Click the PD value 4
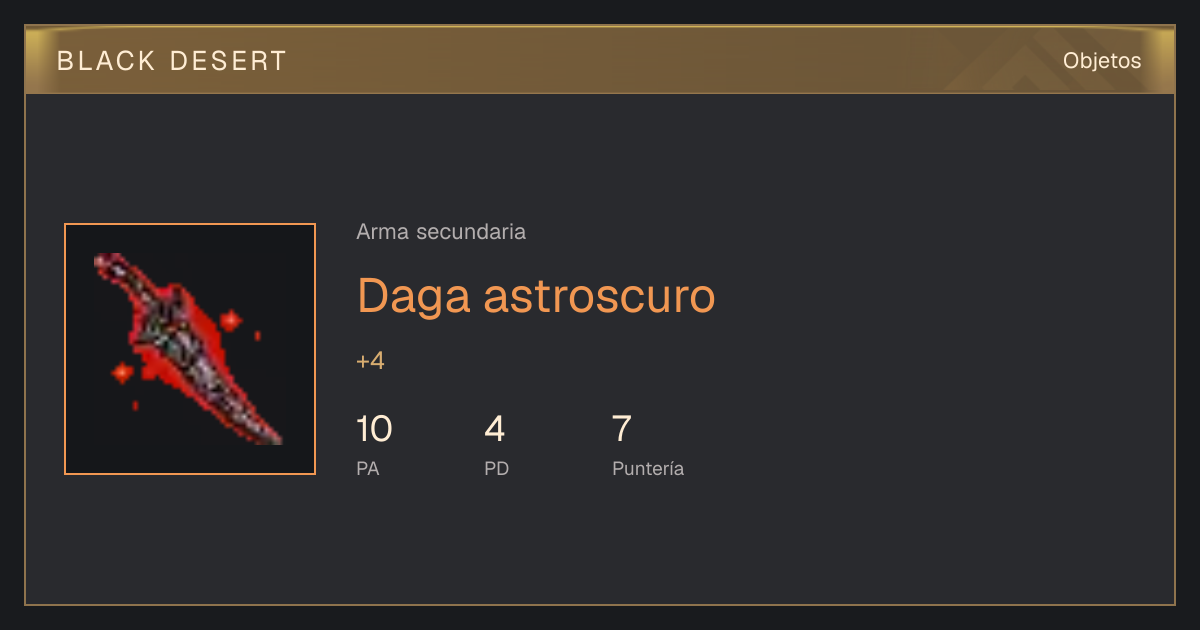1200x630 pixels. pyautogui.click(x=495, y=429)
